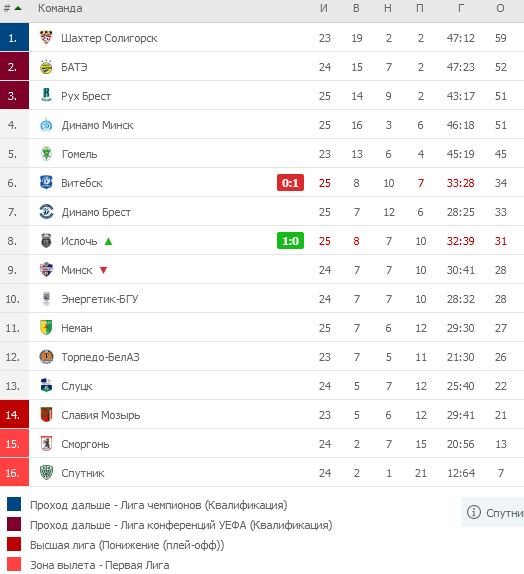Click the БАТЭ team logo
This screenshot has width=524, height=574.
46,67
